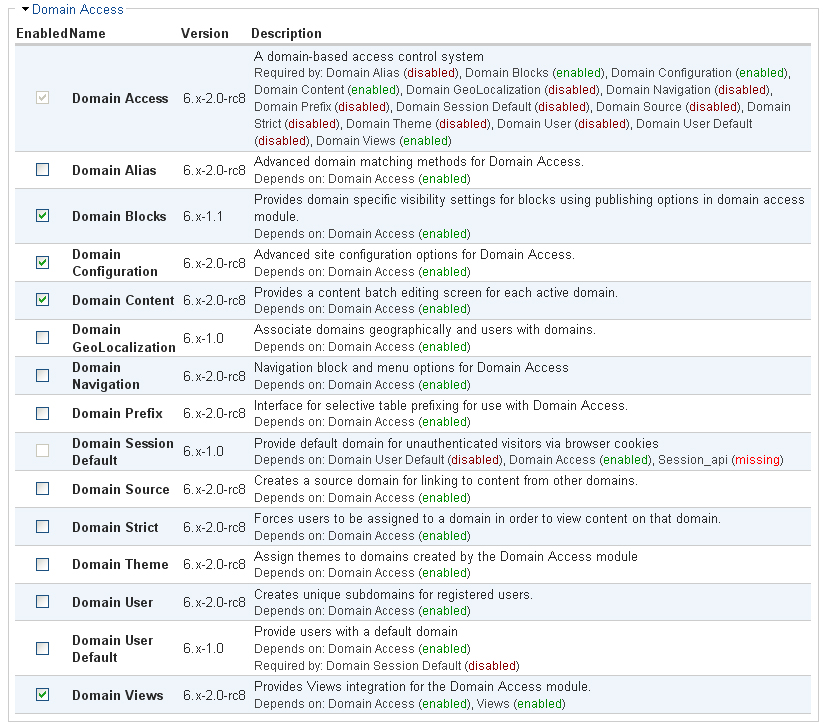Image resolution: width=824 pixels, height=725 pixels.
Task: Enable the Domain Theme module
Action: point(42,564)
